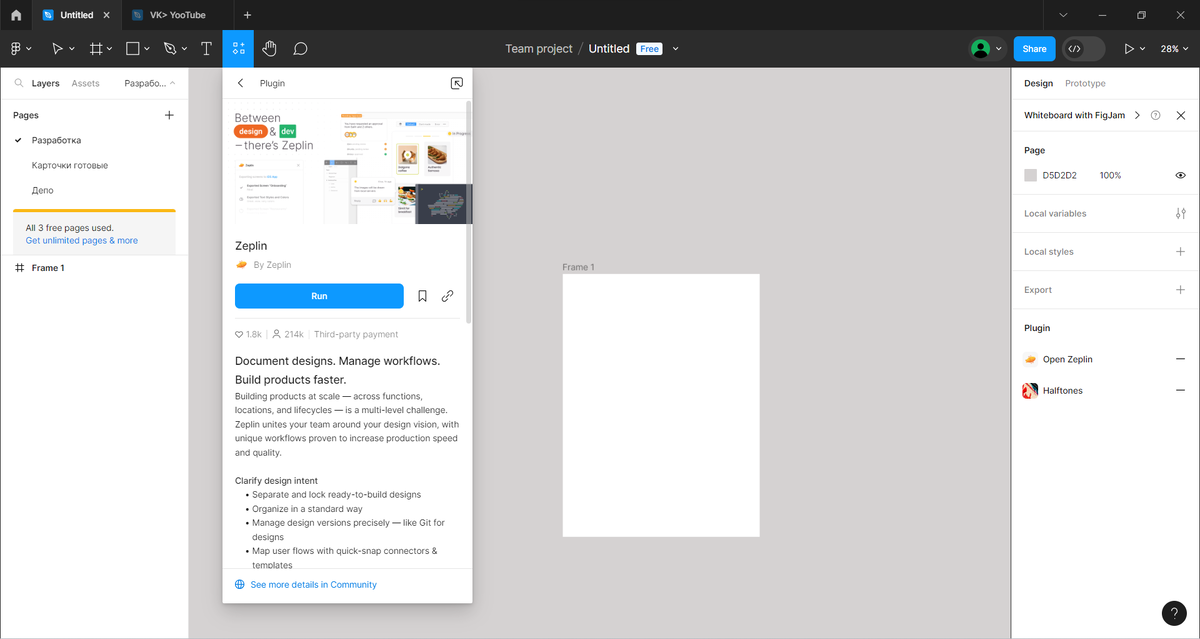This screenshot has height=639, width=1200.
Task: Select the Text tool
Action: pyautogui.click(x=207, y=48)
